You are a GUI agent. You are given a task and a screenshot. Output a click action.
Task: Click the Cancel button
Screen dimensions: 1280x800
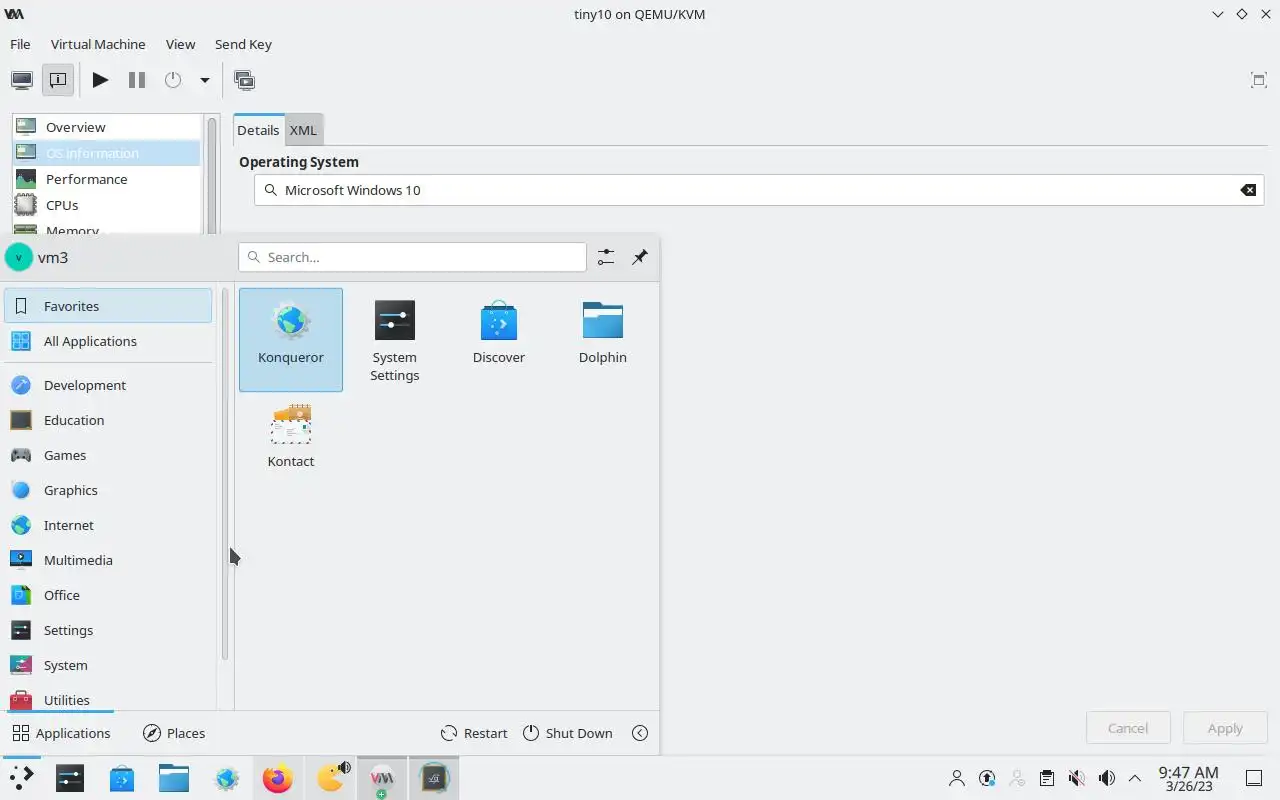(1128, 728)
